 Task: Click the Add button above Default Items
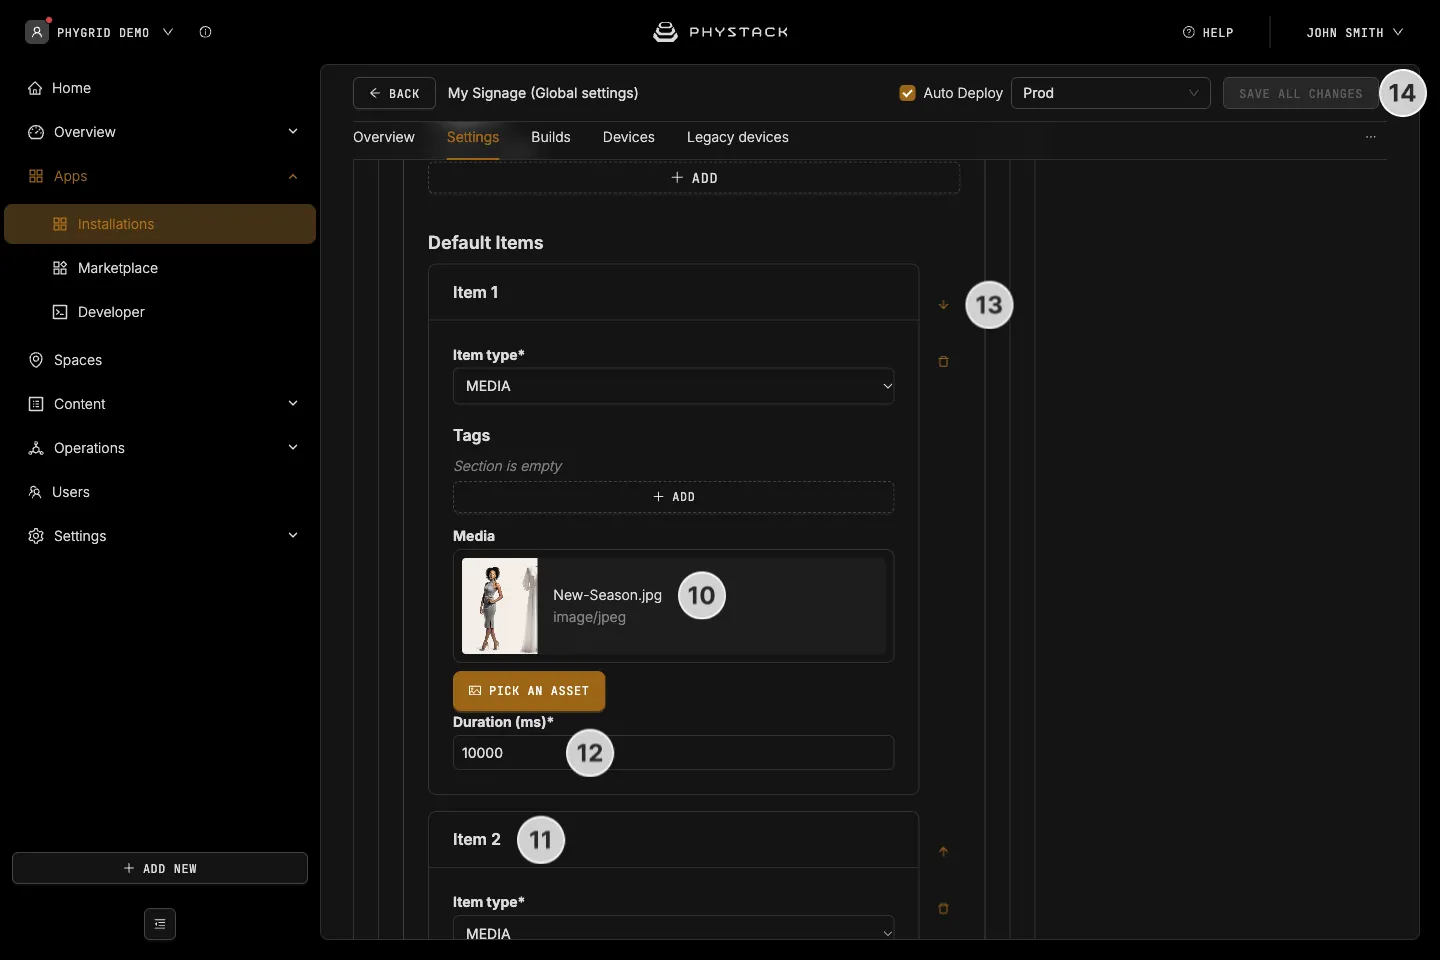pyautogui.click(x=694, y=178)
